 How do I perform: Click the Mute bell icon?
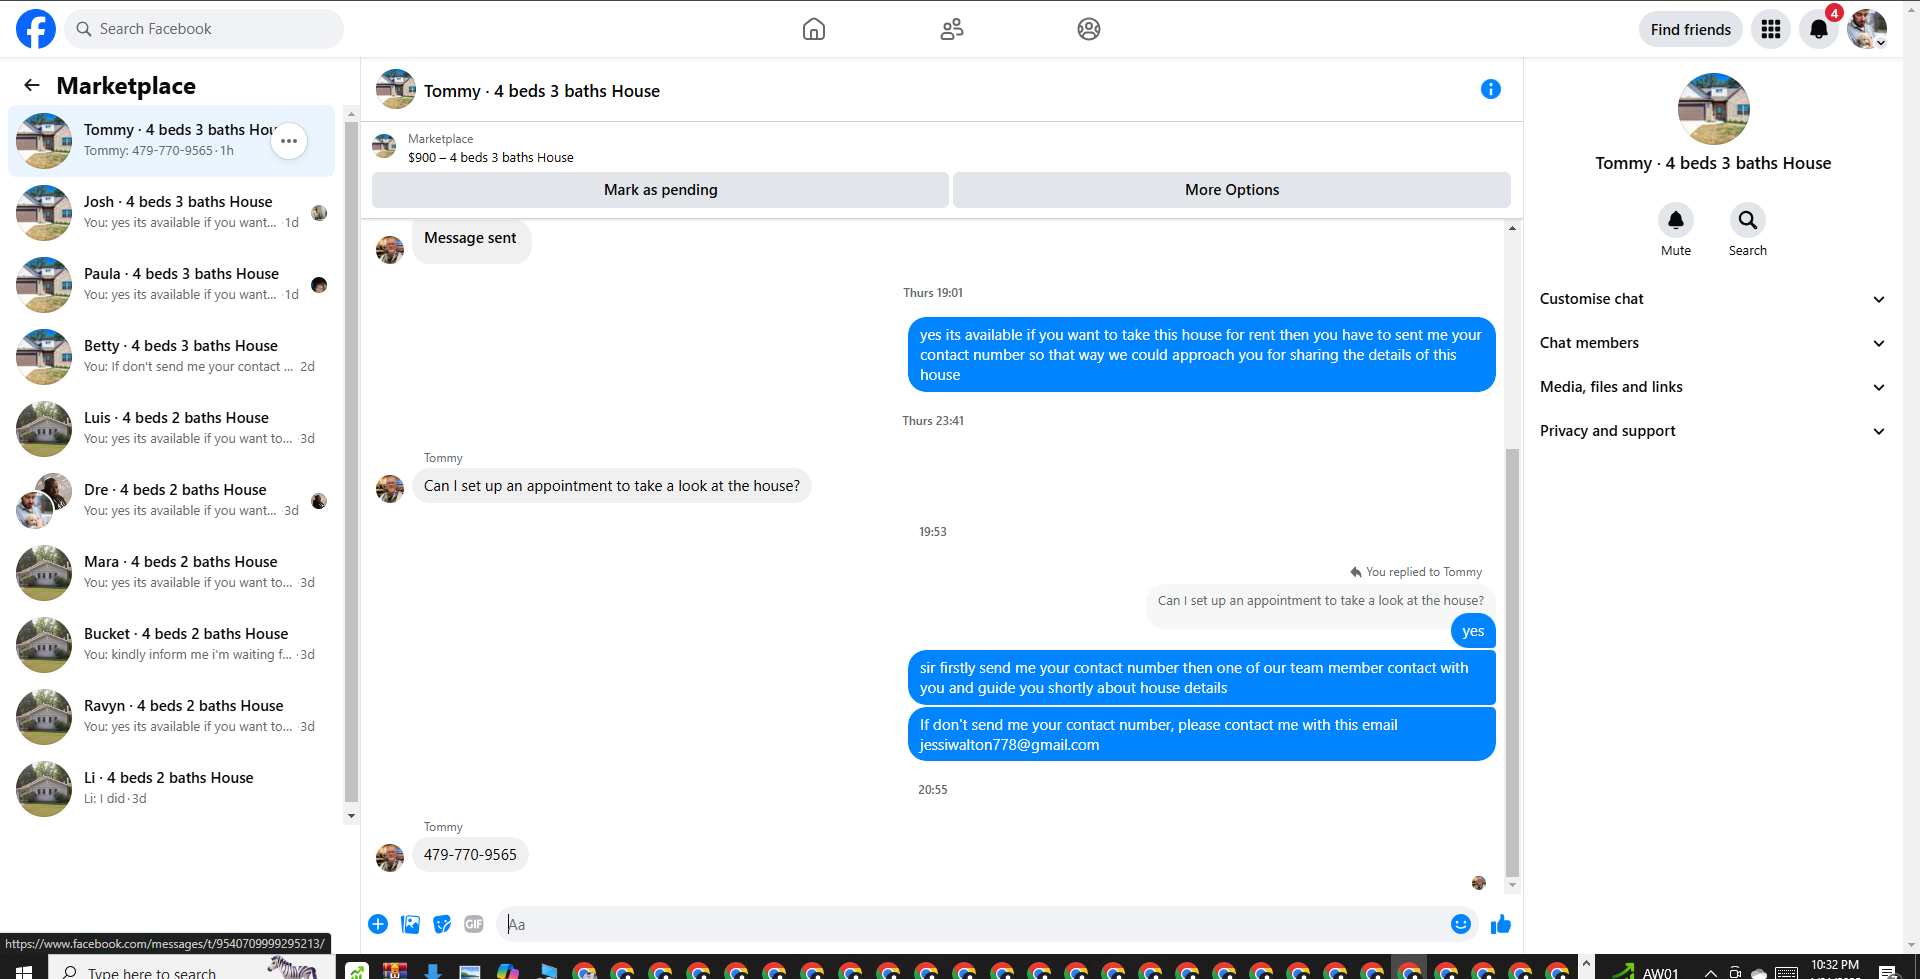tap(1676, 220)
